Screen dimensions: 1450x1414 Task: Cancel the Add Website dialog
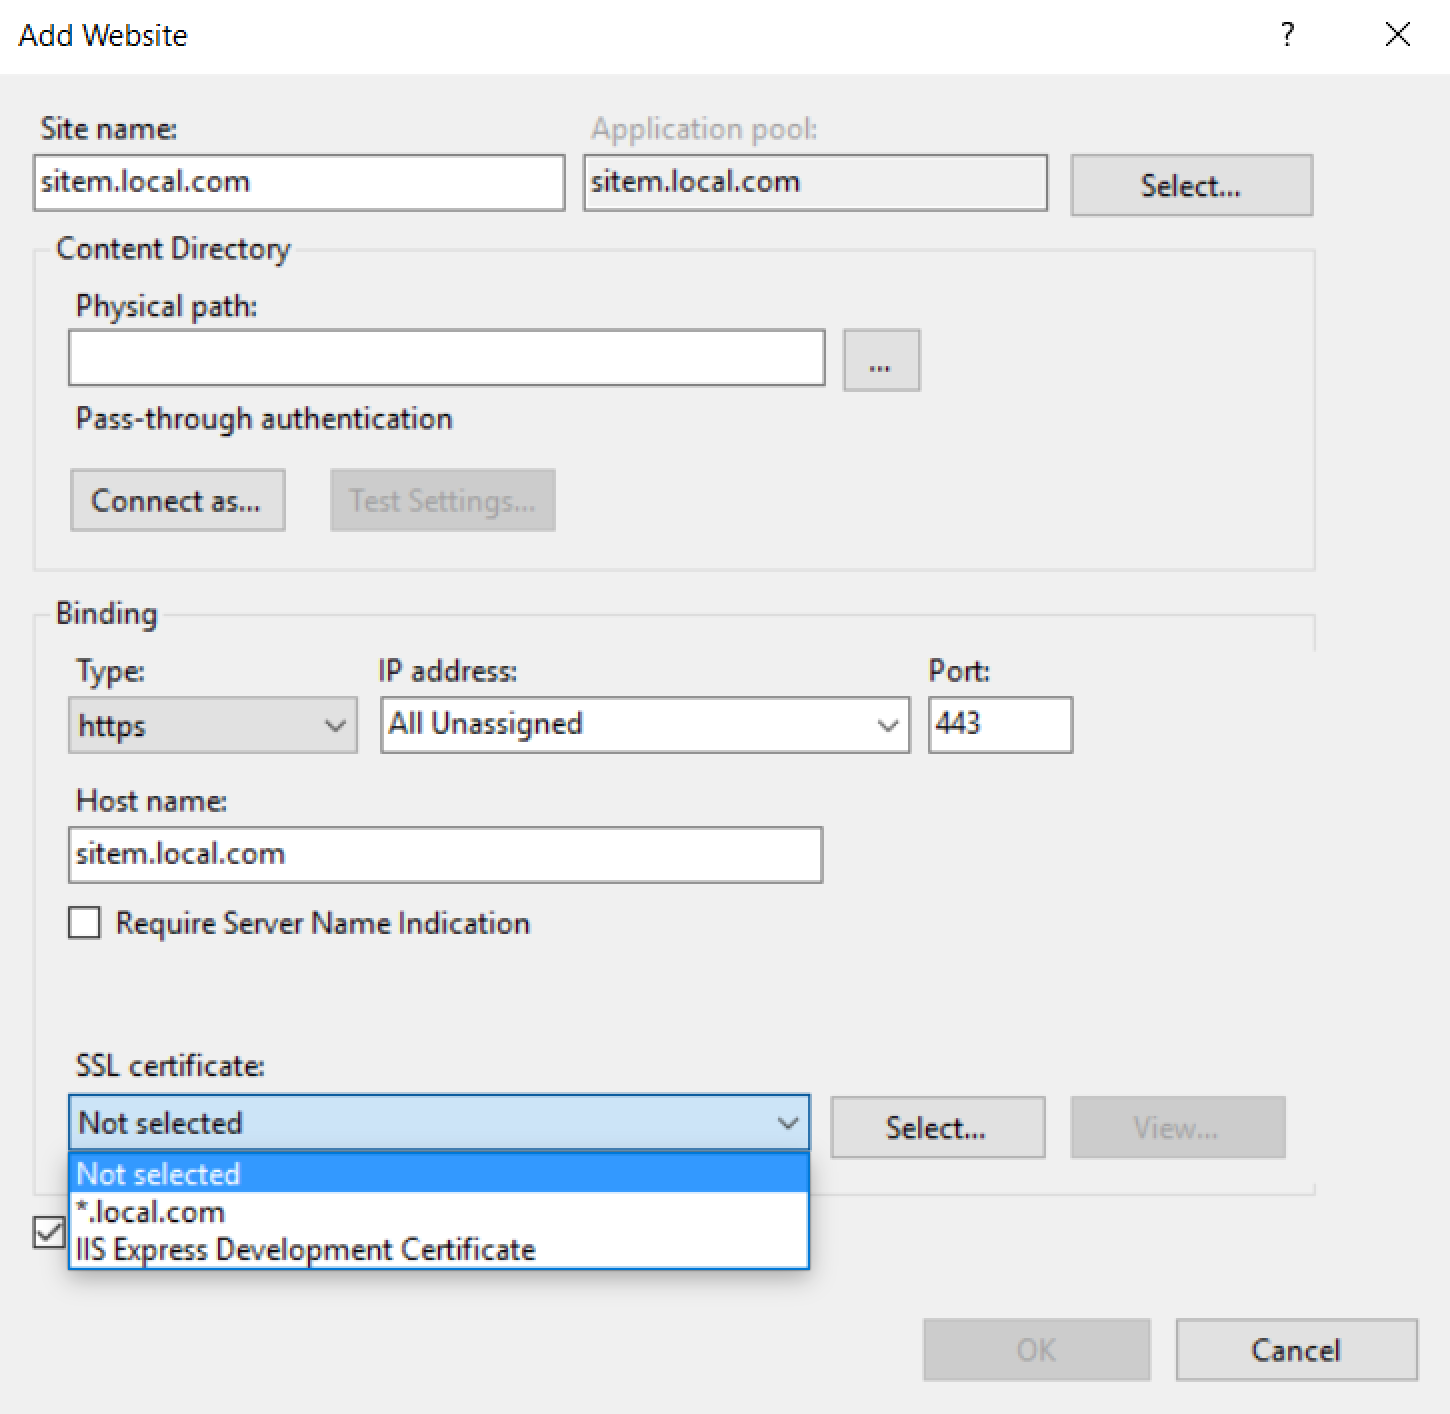click(1296, 1350)
